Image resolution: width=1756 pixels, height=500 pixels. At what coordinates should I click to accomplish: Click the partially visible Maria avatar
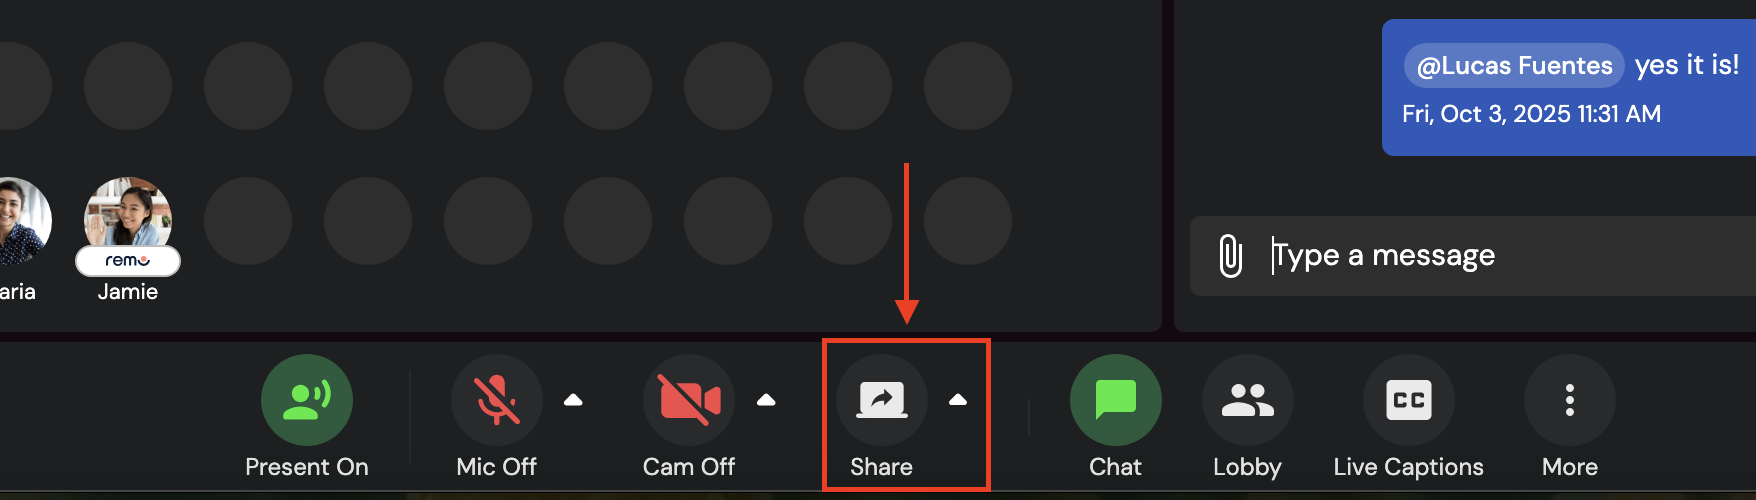click(x=22, y=221)
